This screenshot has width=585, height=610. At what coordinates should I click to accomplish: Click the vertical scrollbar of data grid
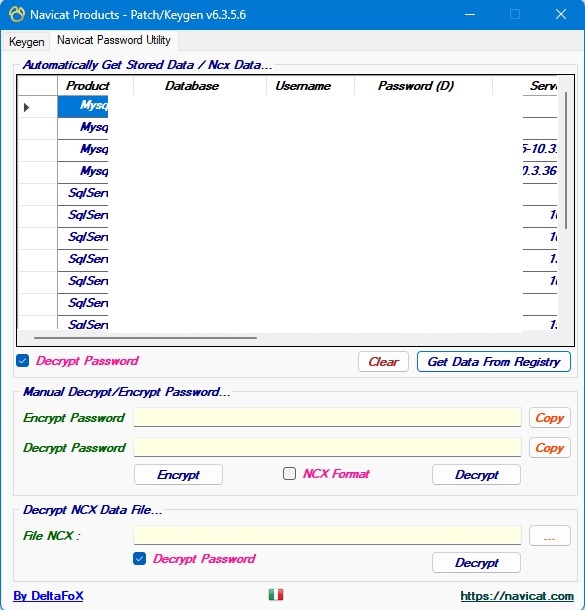click(x=566, y=160)
